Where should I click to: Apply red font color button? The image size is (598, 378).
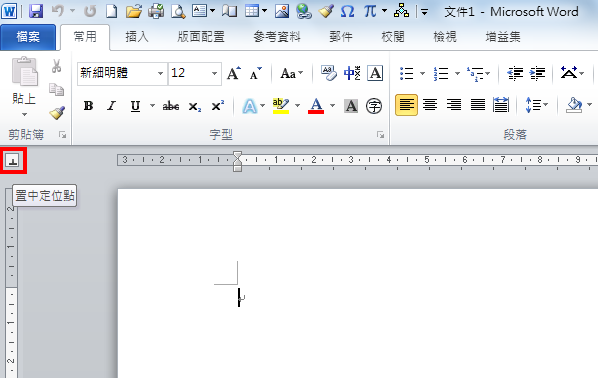[316, 106]
